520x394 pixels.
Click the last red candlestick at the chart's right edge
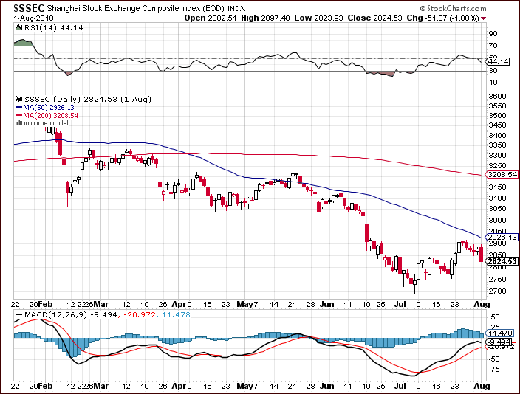point(481,253)
